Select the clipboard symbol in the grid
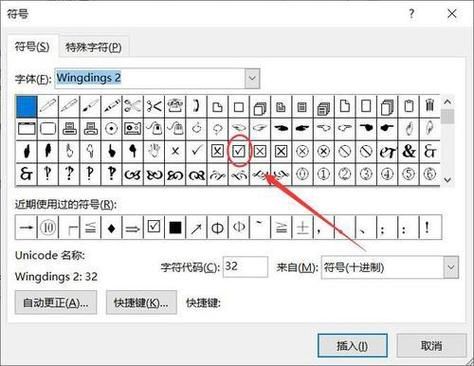Image resolution: width=474 pixels, height=366 pixels. 409,107
